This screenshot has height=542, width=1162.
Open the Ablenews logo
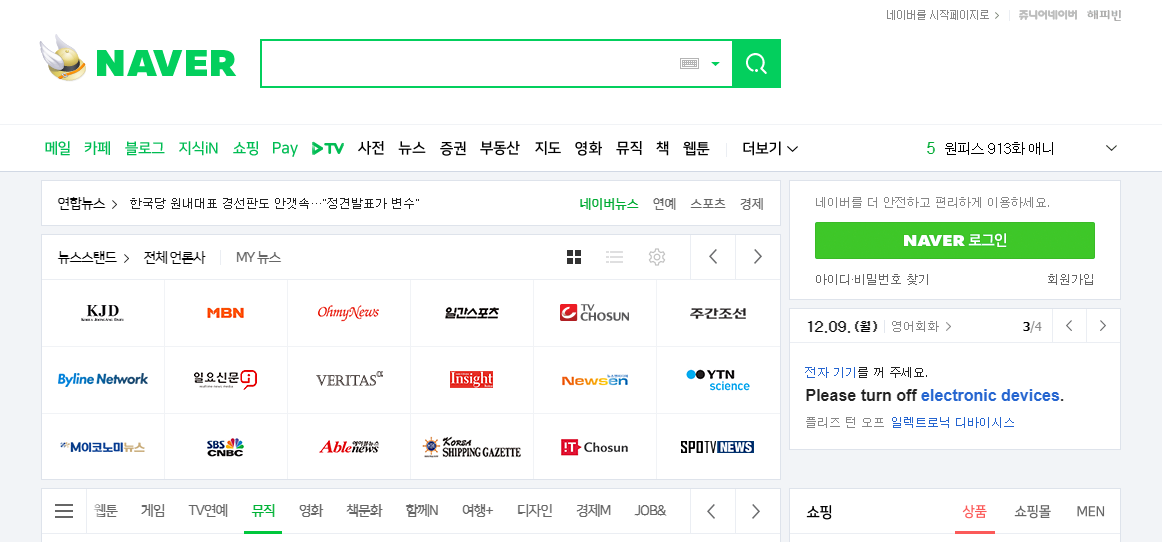tap(348, 447)
